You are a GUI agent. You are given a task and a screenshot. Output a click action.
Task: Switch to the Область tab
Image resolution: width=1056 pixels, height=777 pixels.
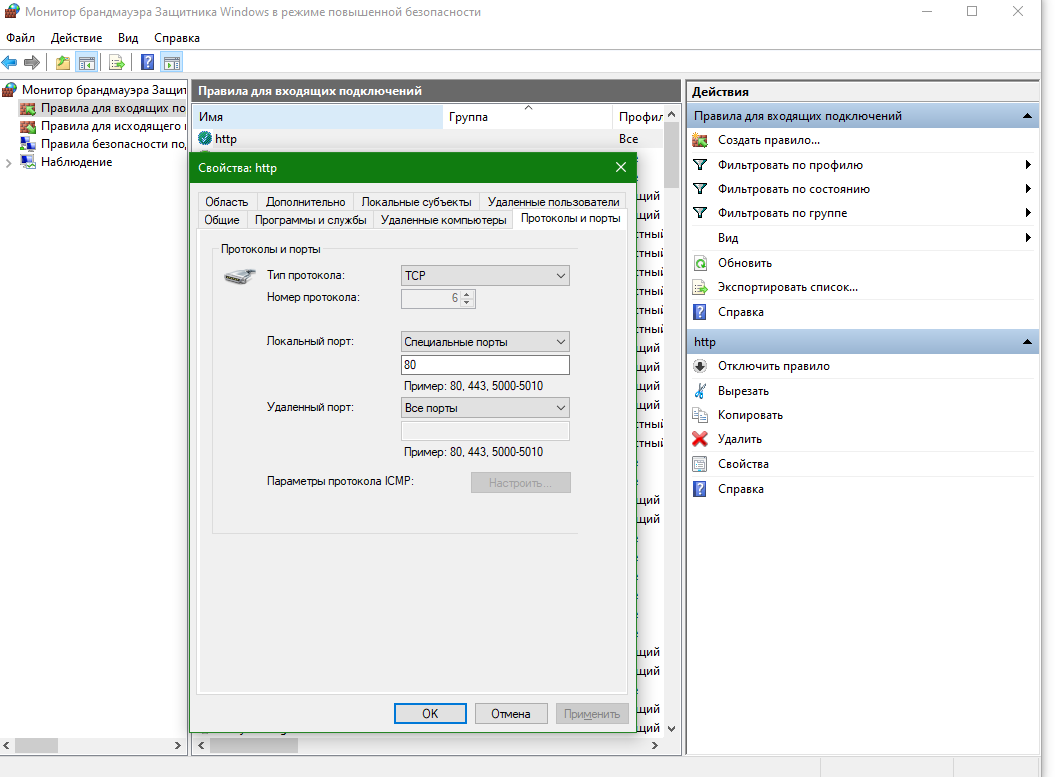[x=226, y=201]
